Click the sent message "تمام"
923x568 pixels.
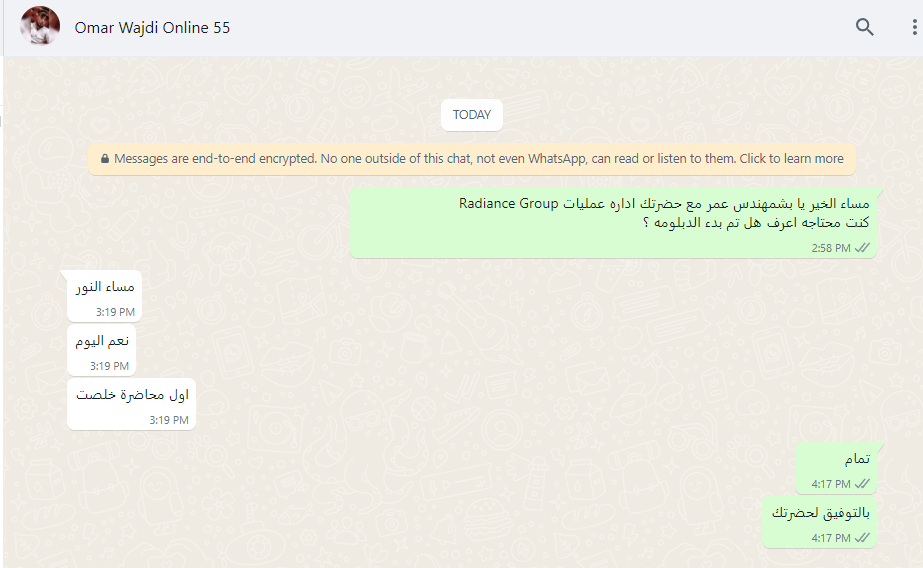point(836,468)
